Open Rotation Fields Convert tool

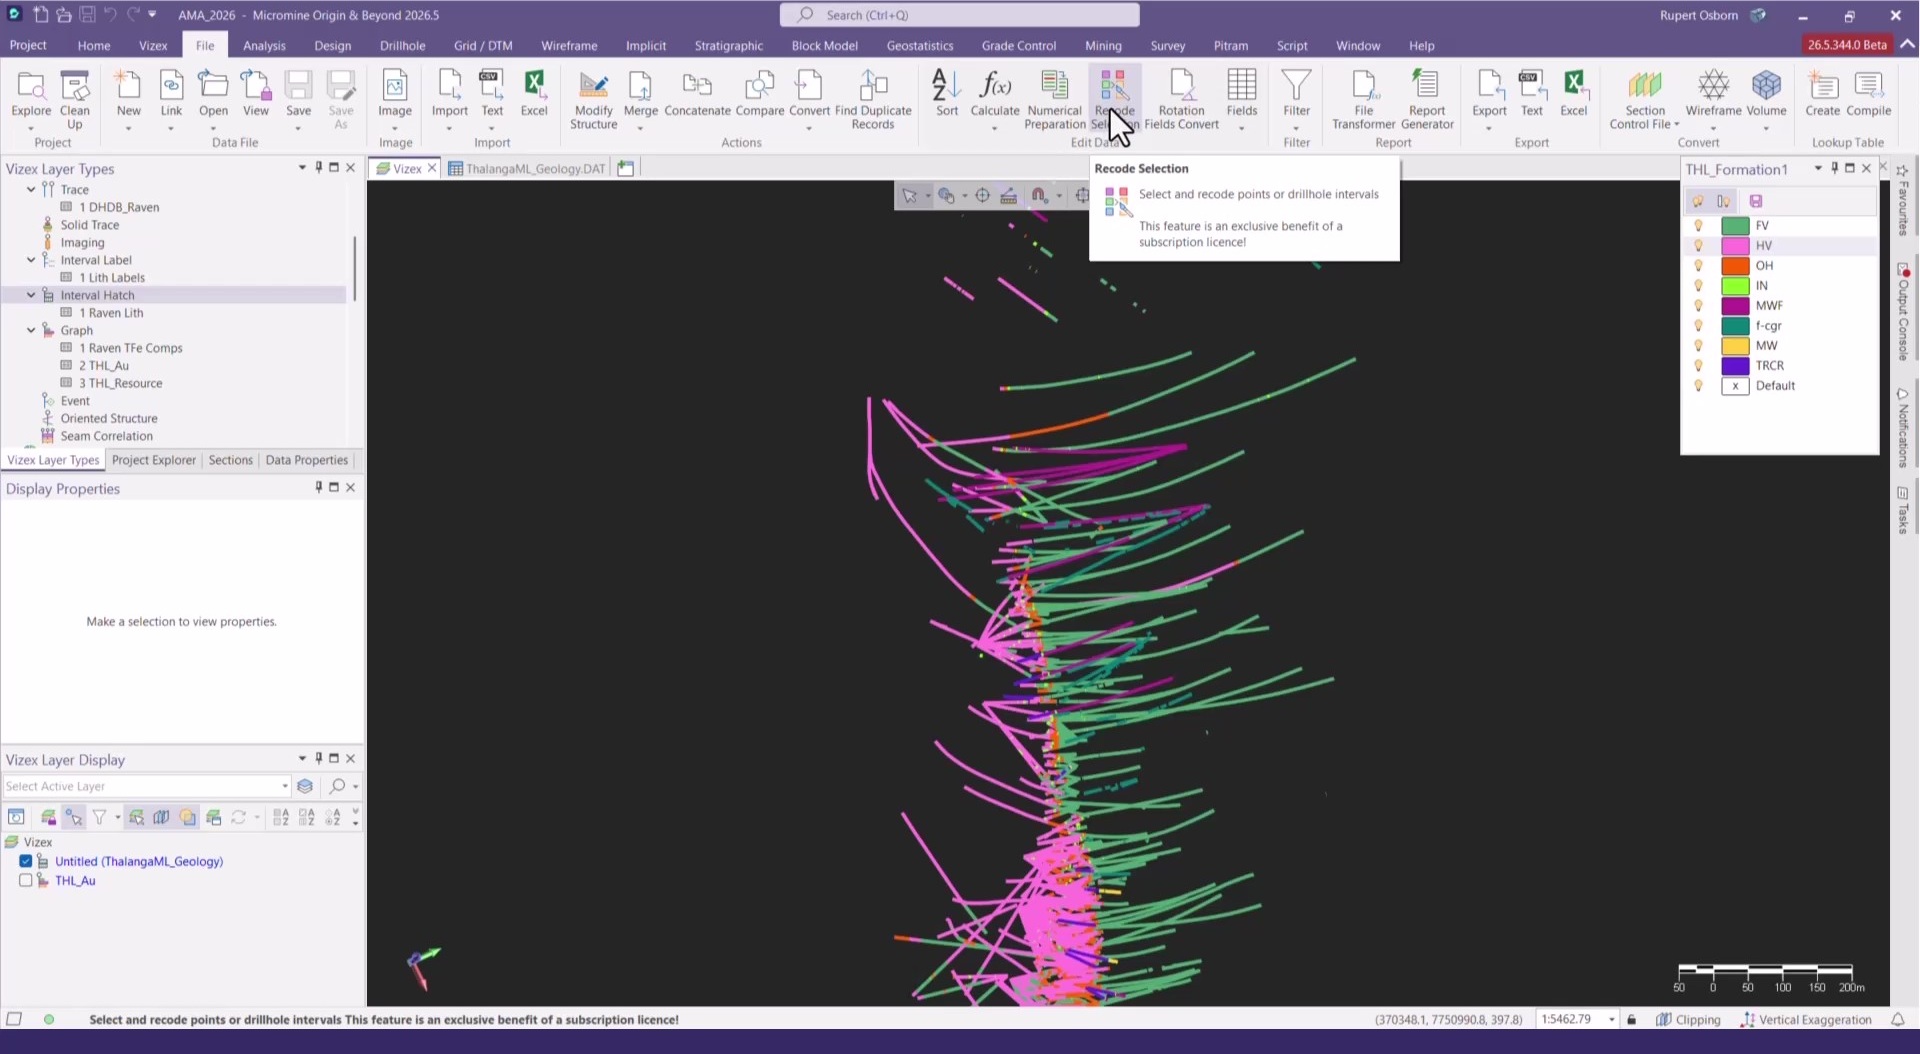[1181, 99]
